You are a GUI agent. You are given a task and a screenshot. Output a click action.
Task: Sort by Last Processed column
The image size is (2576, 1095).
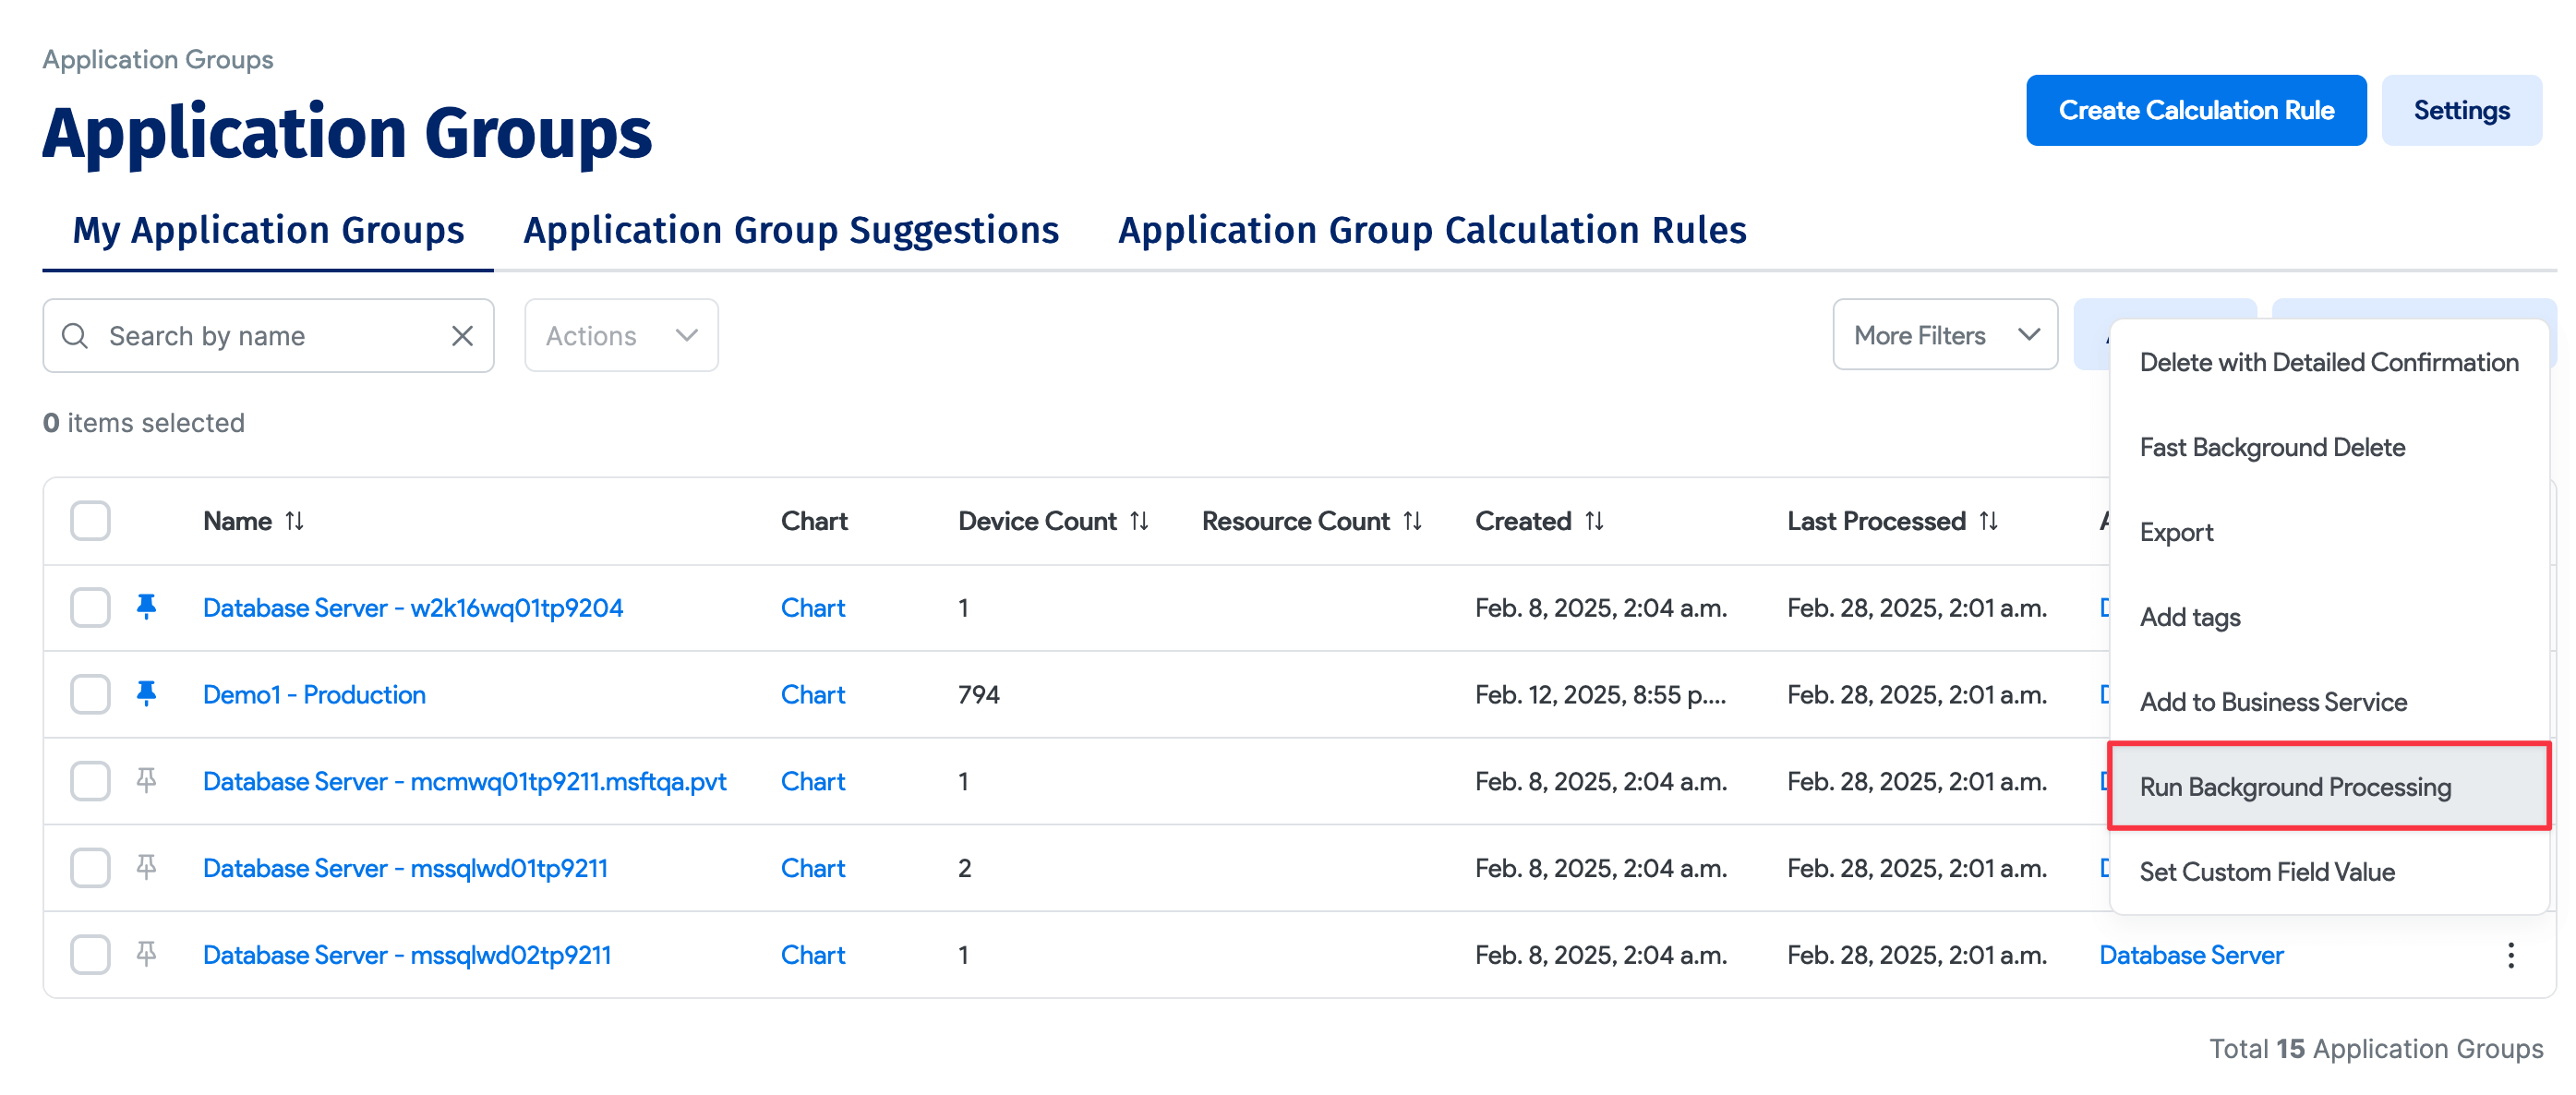[x=1988, y=521]
